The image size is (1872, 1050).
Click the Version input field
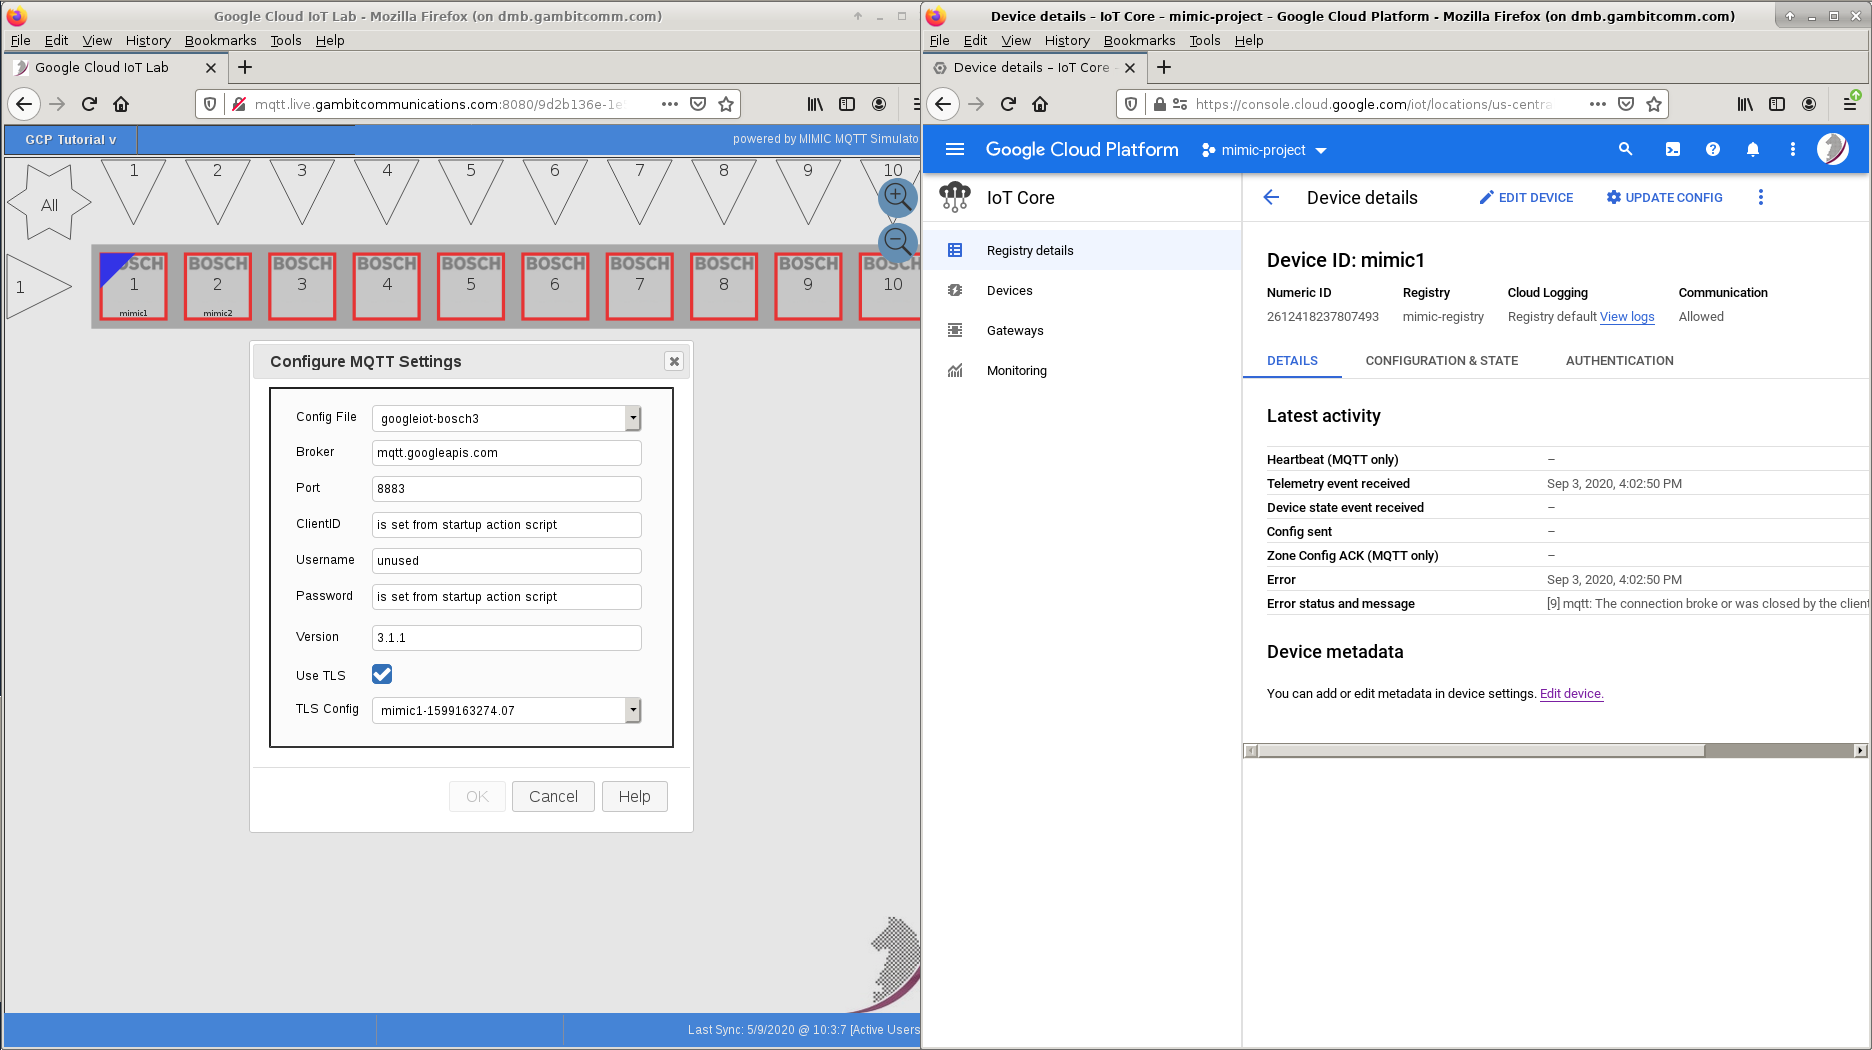coord(507,638)
